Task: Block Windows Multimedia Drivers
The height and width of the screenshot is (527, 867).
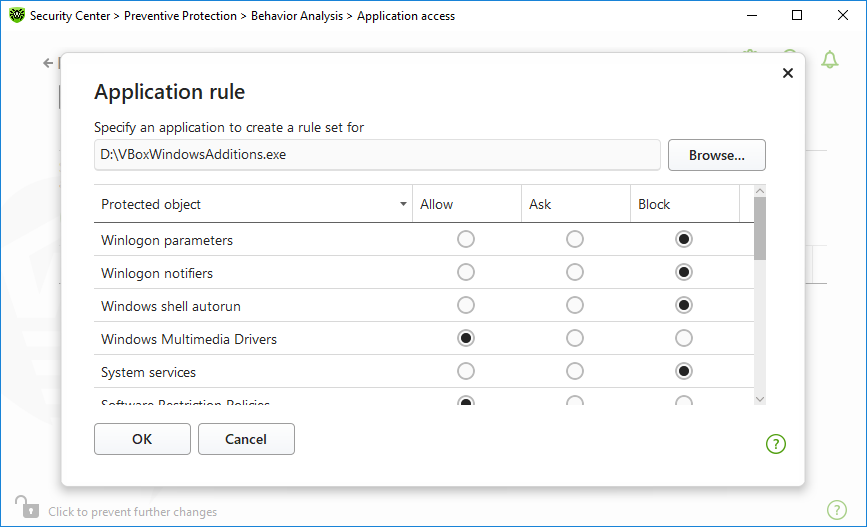Action: pos(683,338)
